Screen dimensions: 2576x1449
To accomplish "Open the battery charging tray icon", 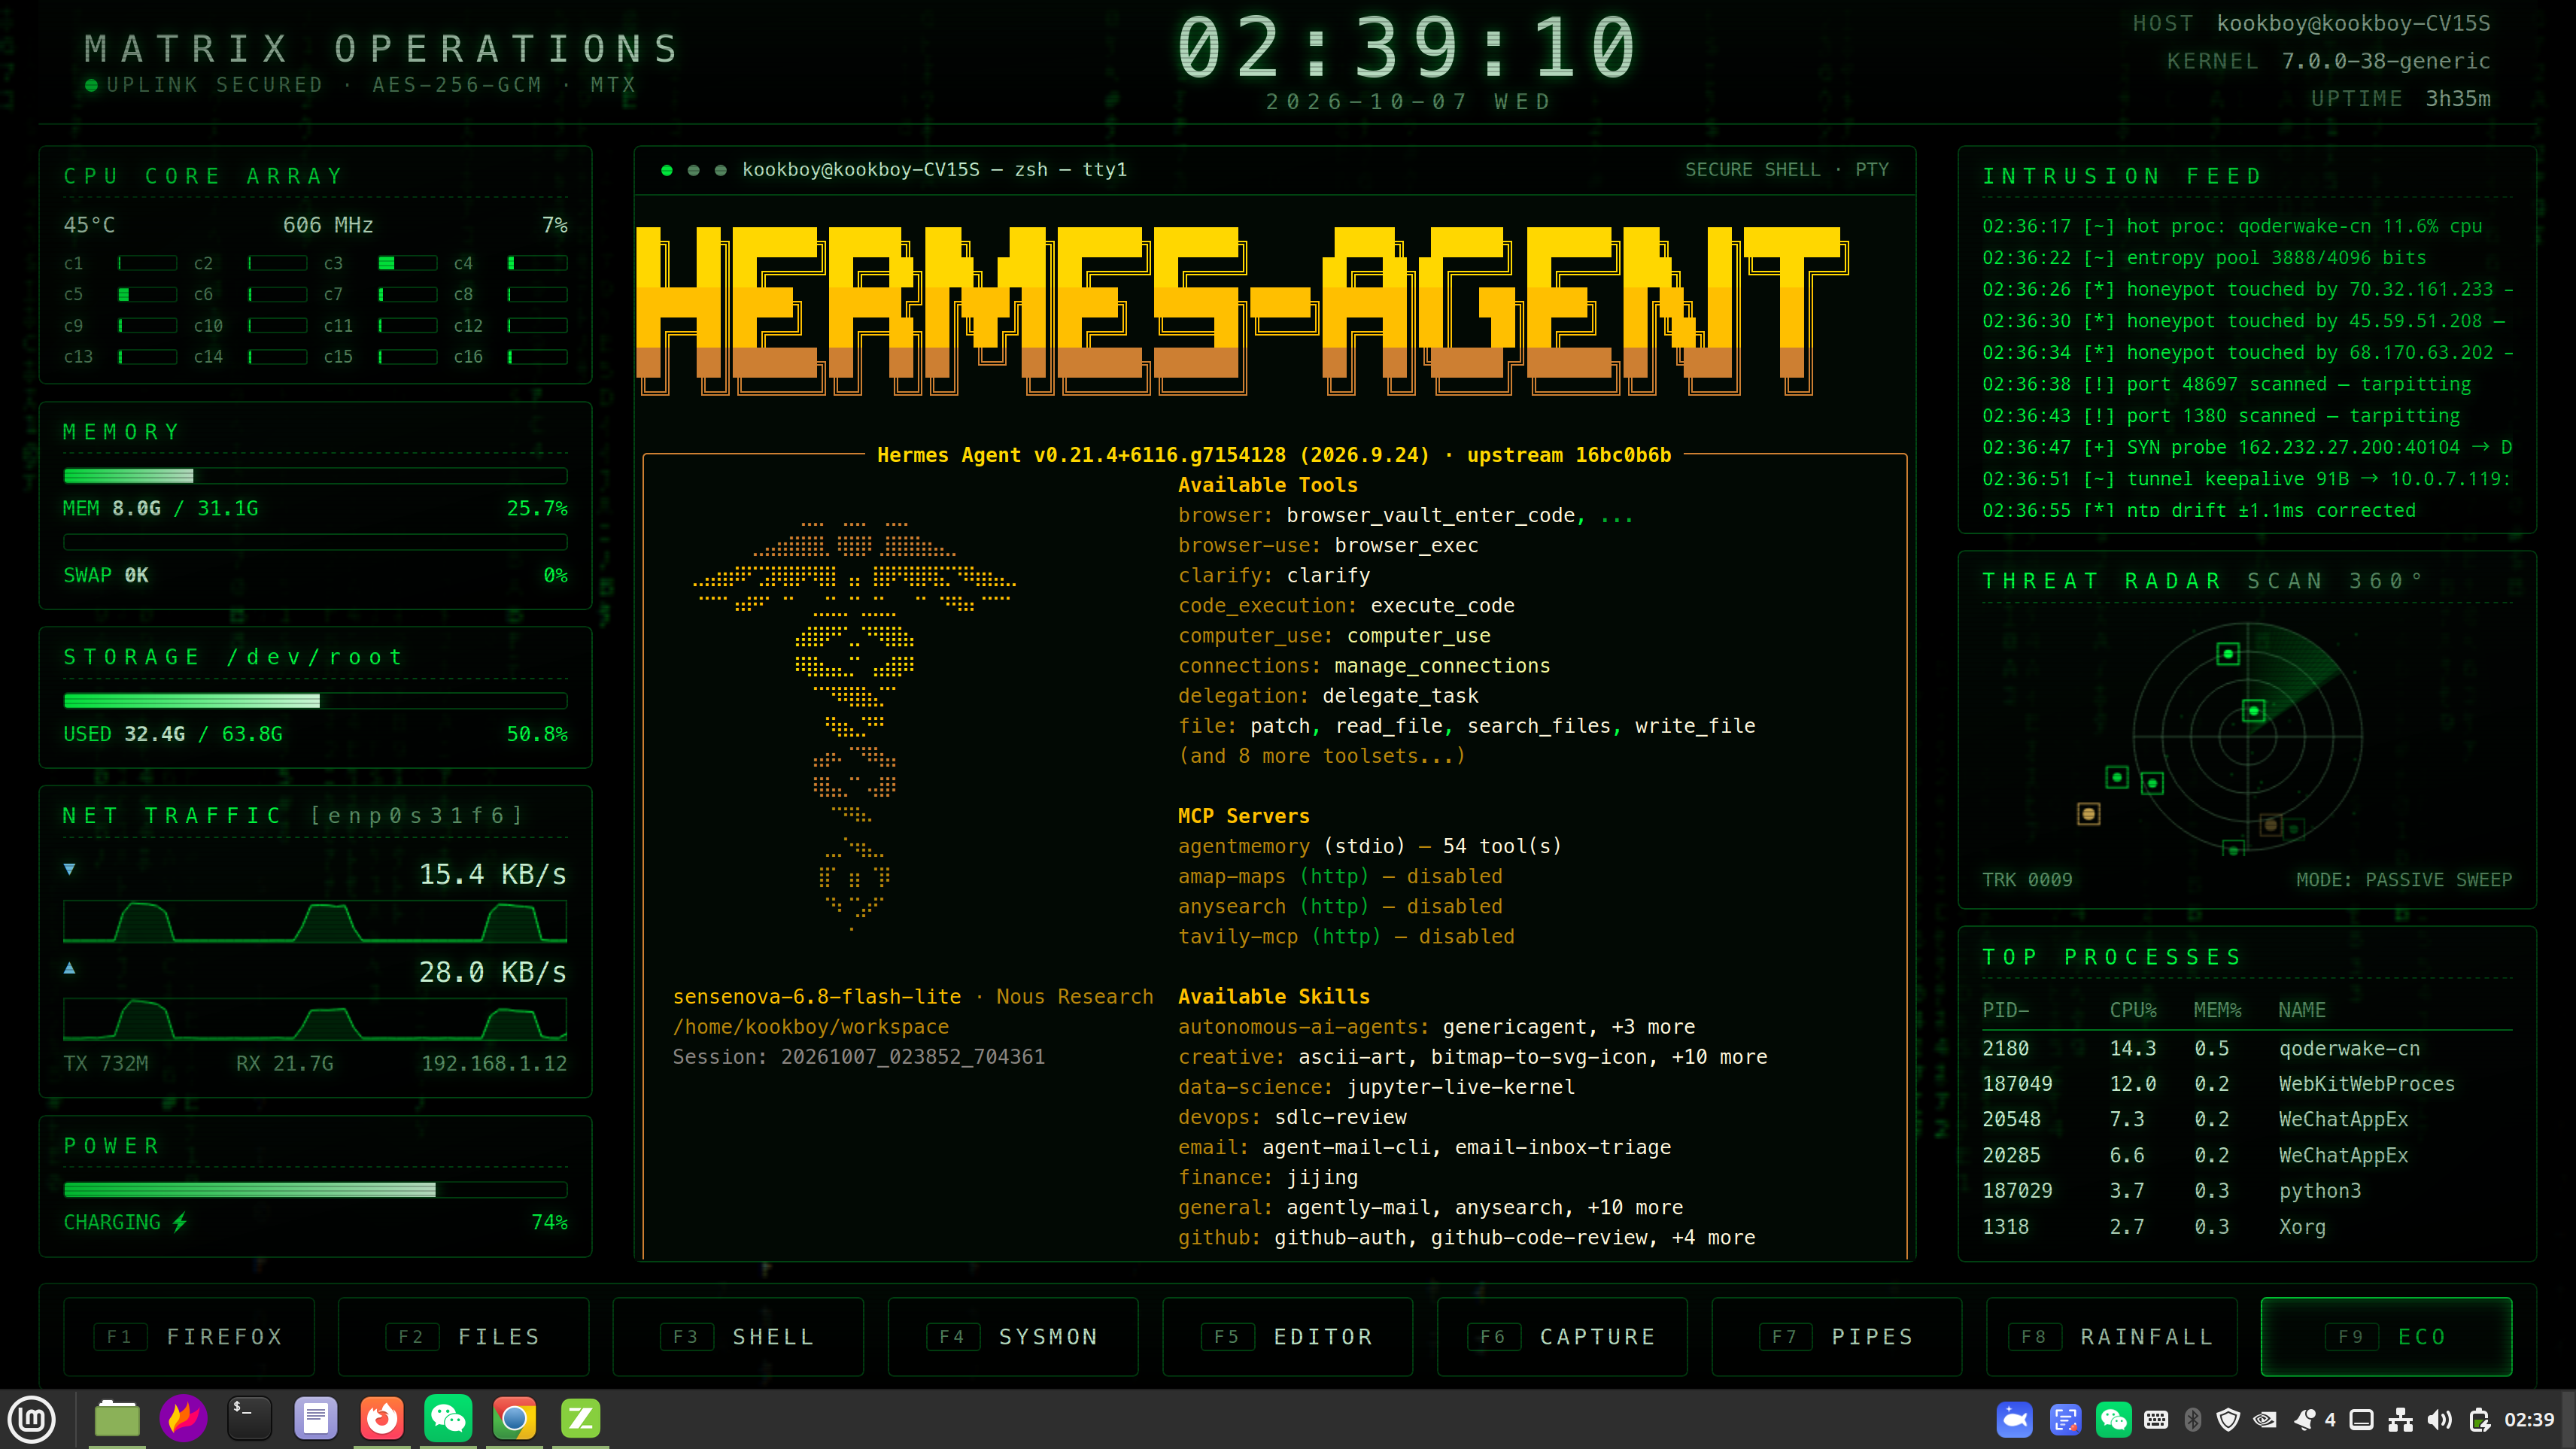I will point(2479,1420).
